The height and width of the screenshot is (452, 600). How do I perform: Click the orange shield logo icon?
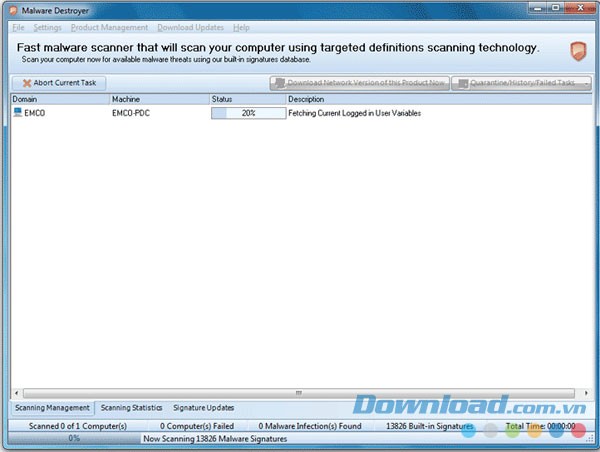pos(578,51)
